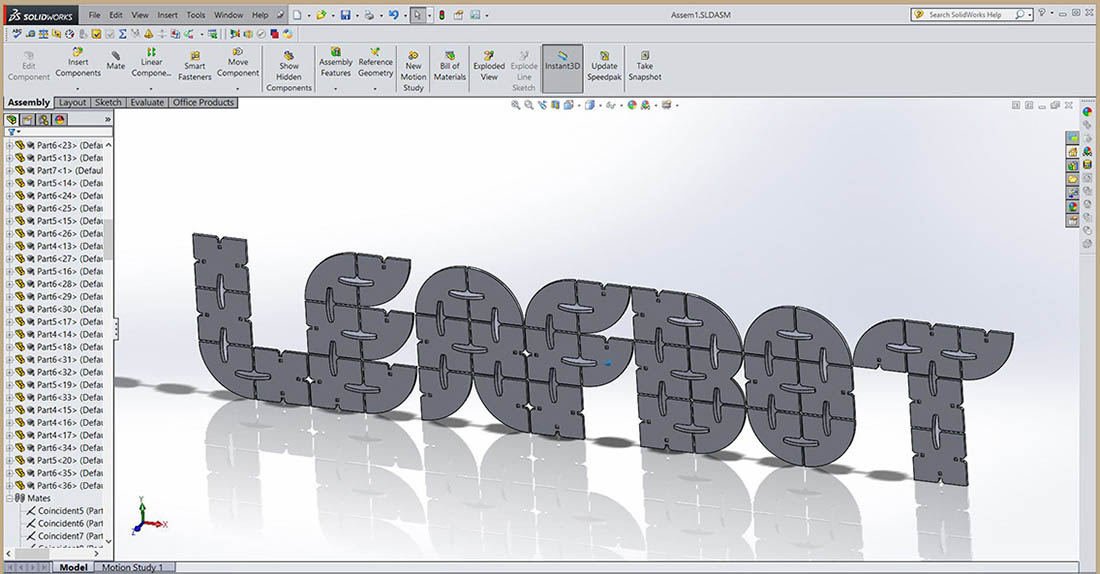This screenshot has width=1100, height=574.
Task: Open the Assembly Features tool
Action: pyautogui.click(x=335, y=63)
